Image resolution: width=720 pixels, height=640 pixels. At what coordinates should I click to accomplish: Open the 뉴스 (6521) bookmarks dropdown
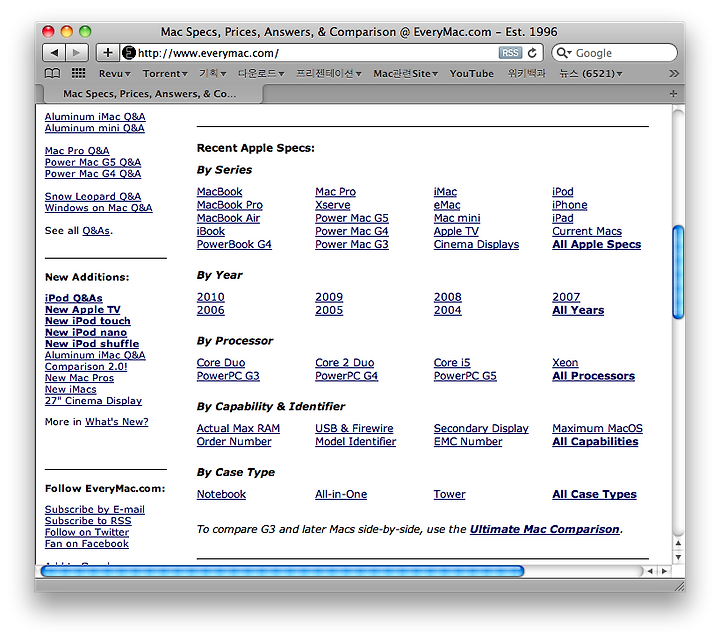[591, 73]
